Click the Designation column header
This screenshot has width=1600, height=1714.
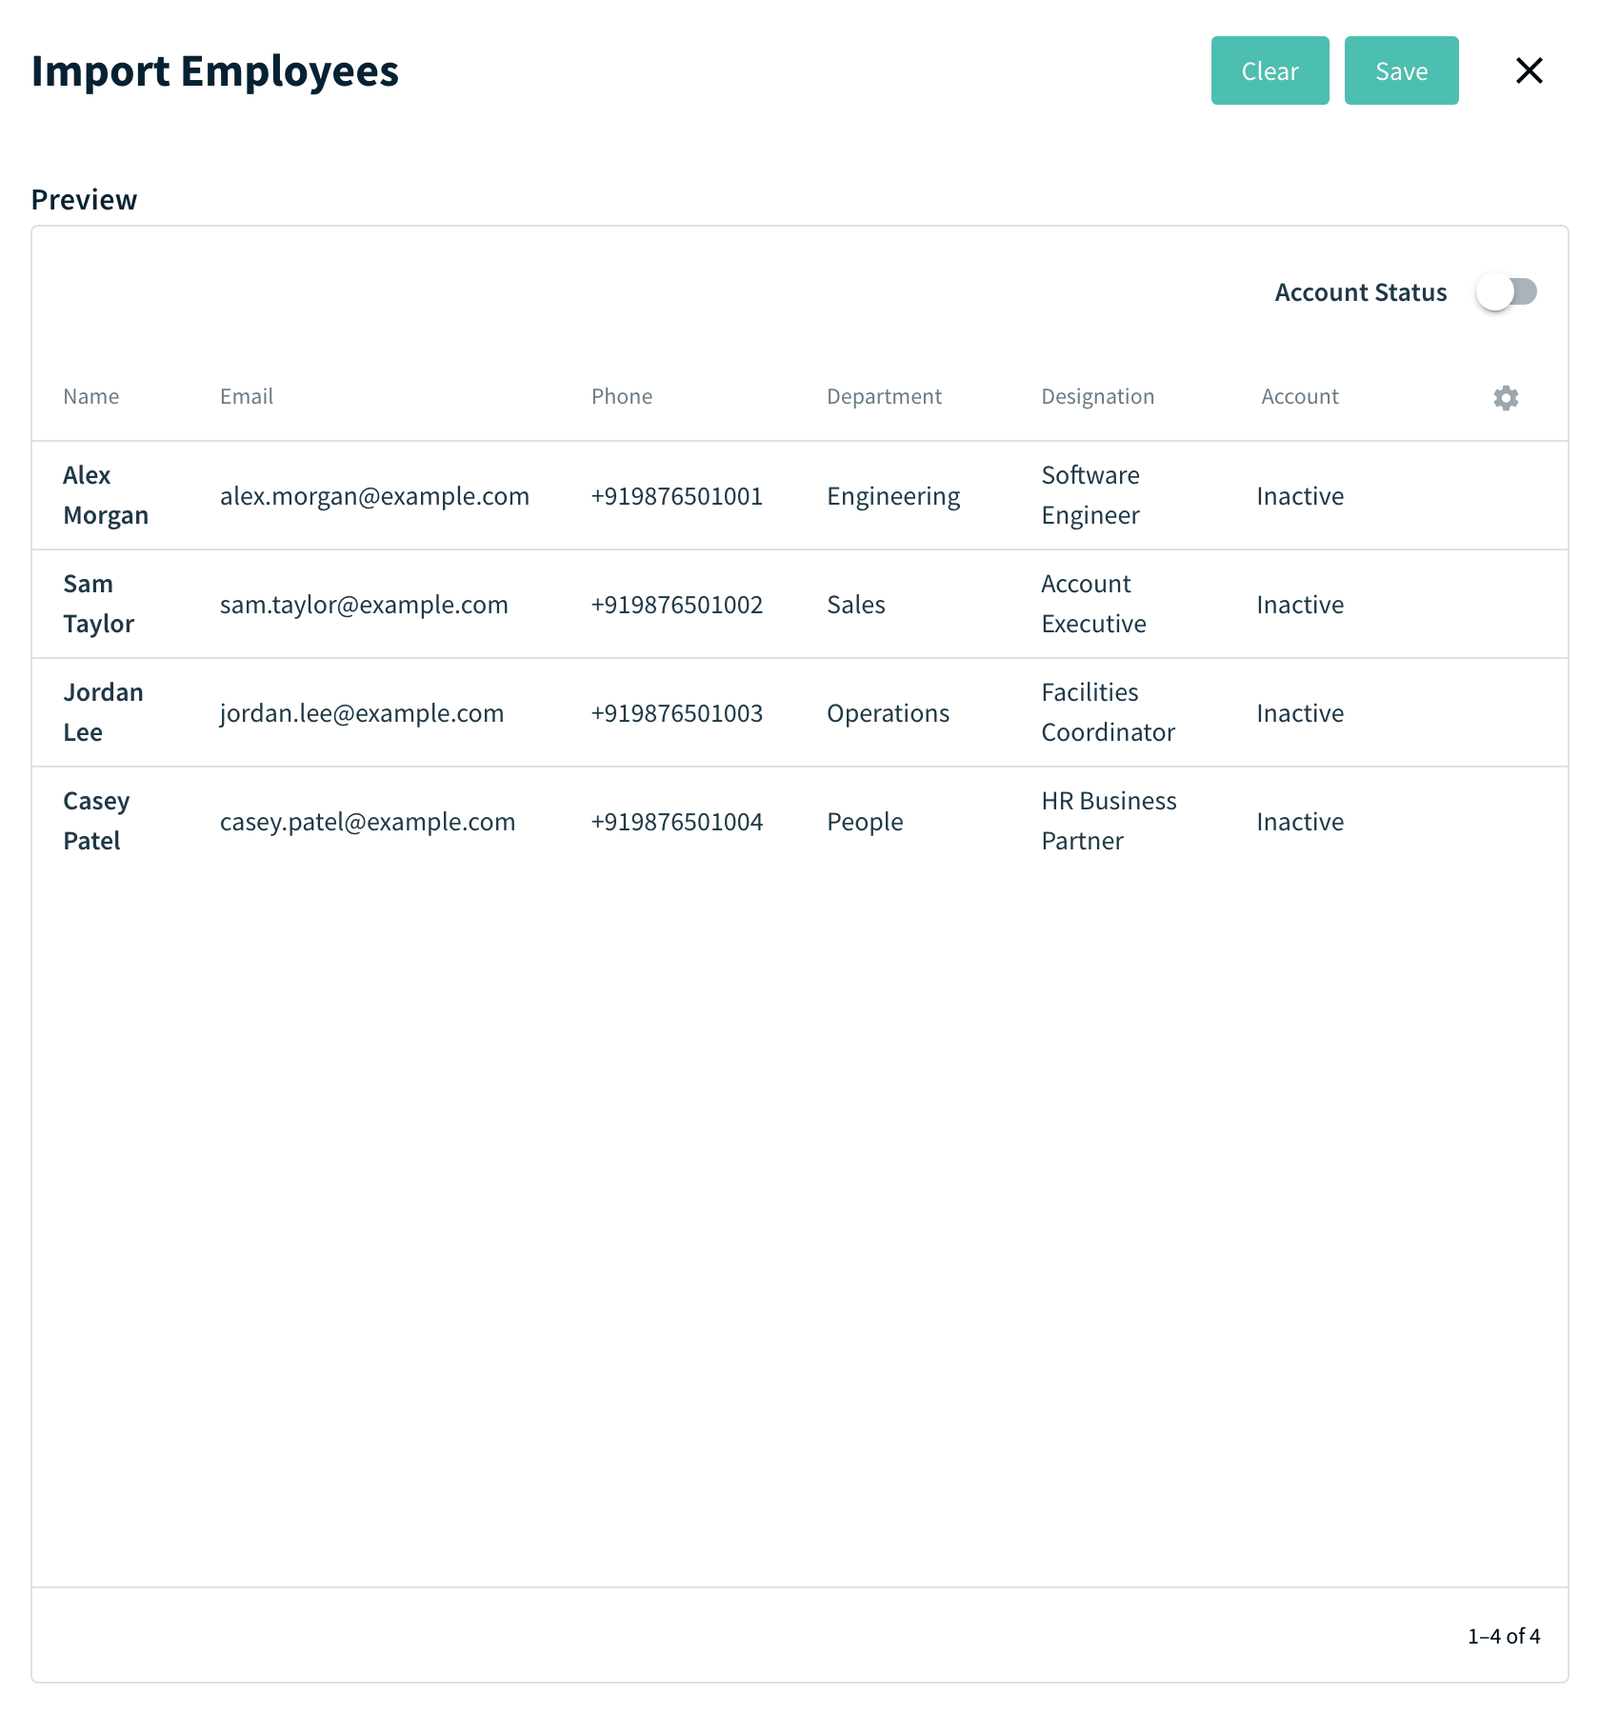point(1097,396)
